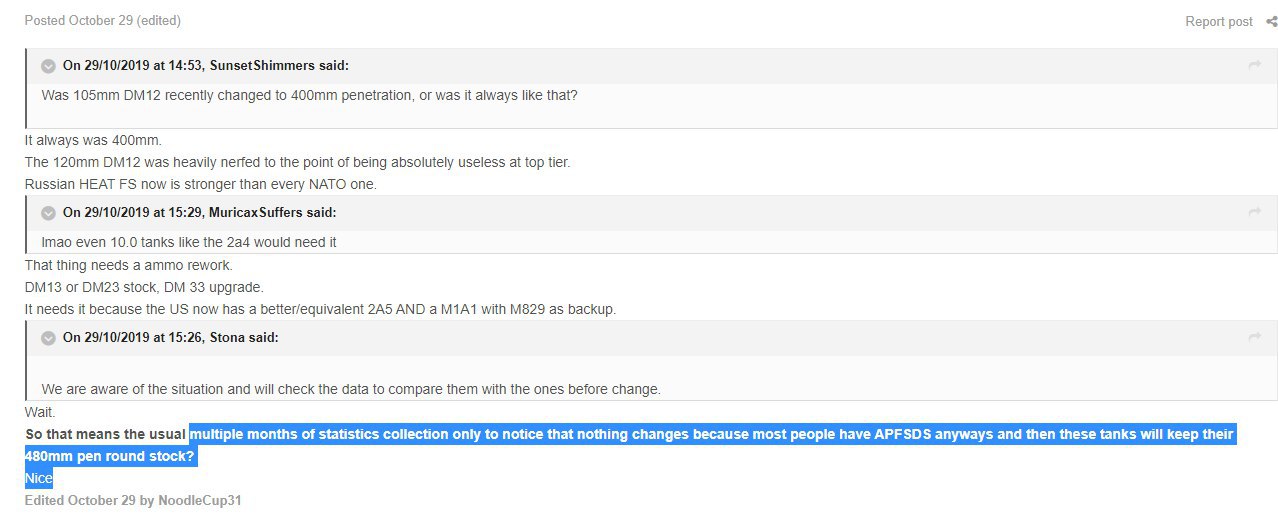Click "Edited October 29 by NoodleCup31" footer
Image resolution: width=1278 pixels, height=515 pixels.
[x=133, y=500]
